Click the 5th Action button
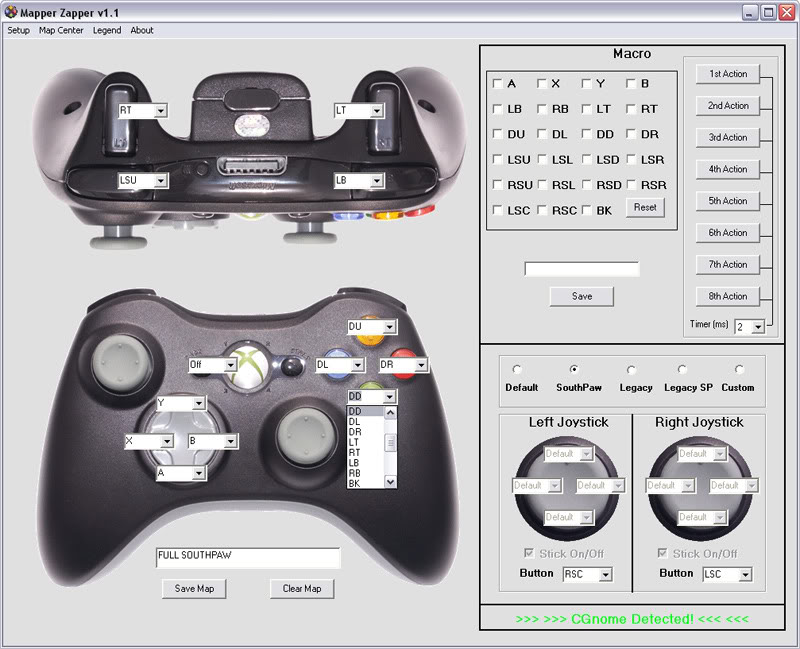Viewport: 800px width, 649px height. click(x=728, y=201)
